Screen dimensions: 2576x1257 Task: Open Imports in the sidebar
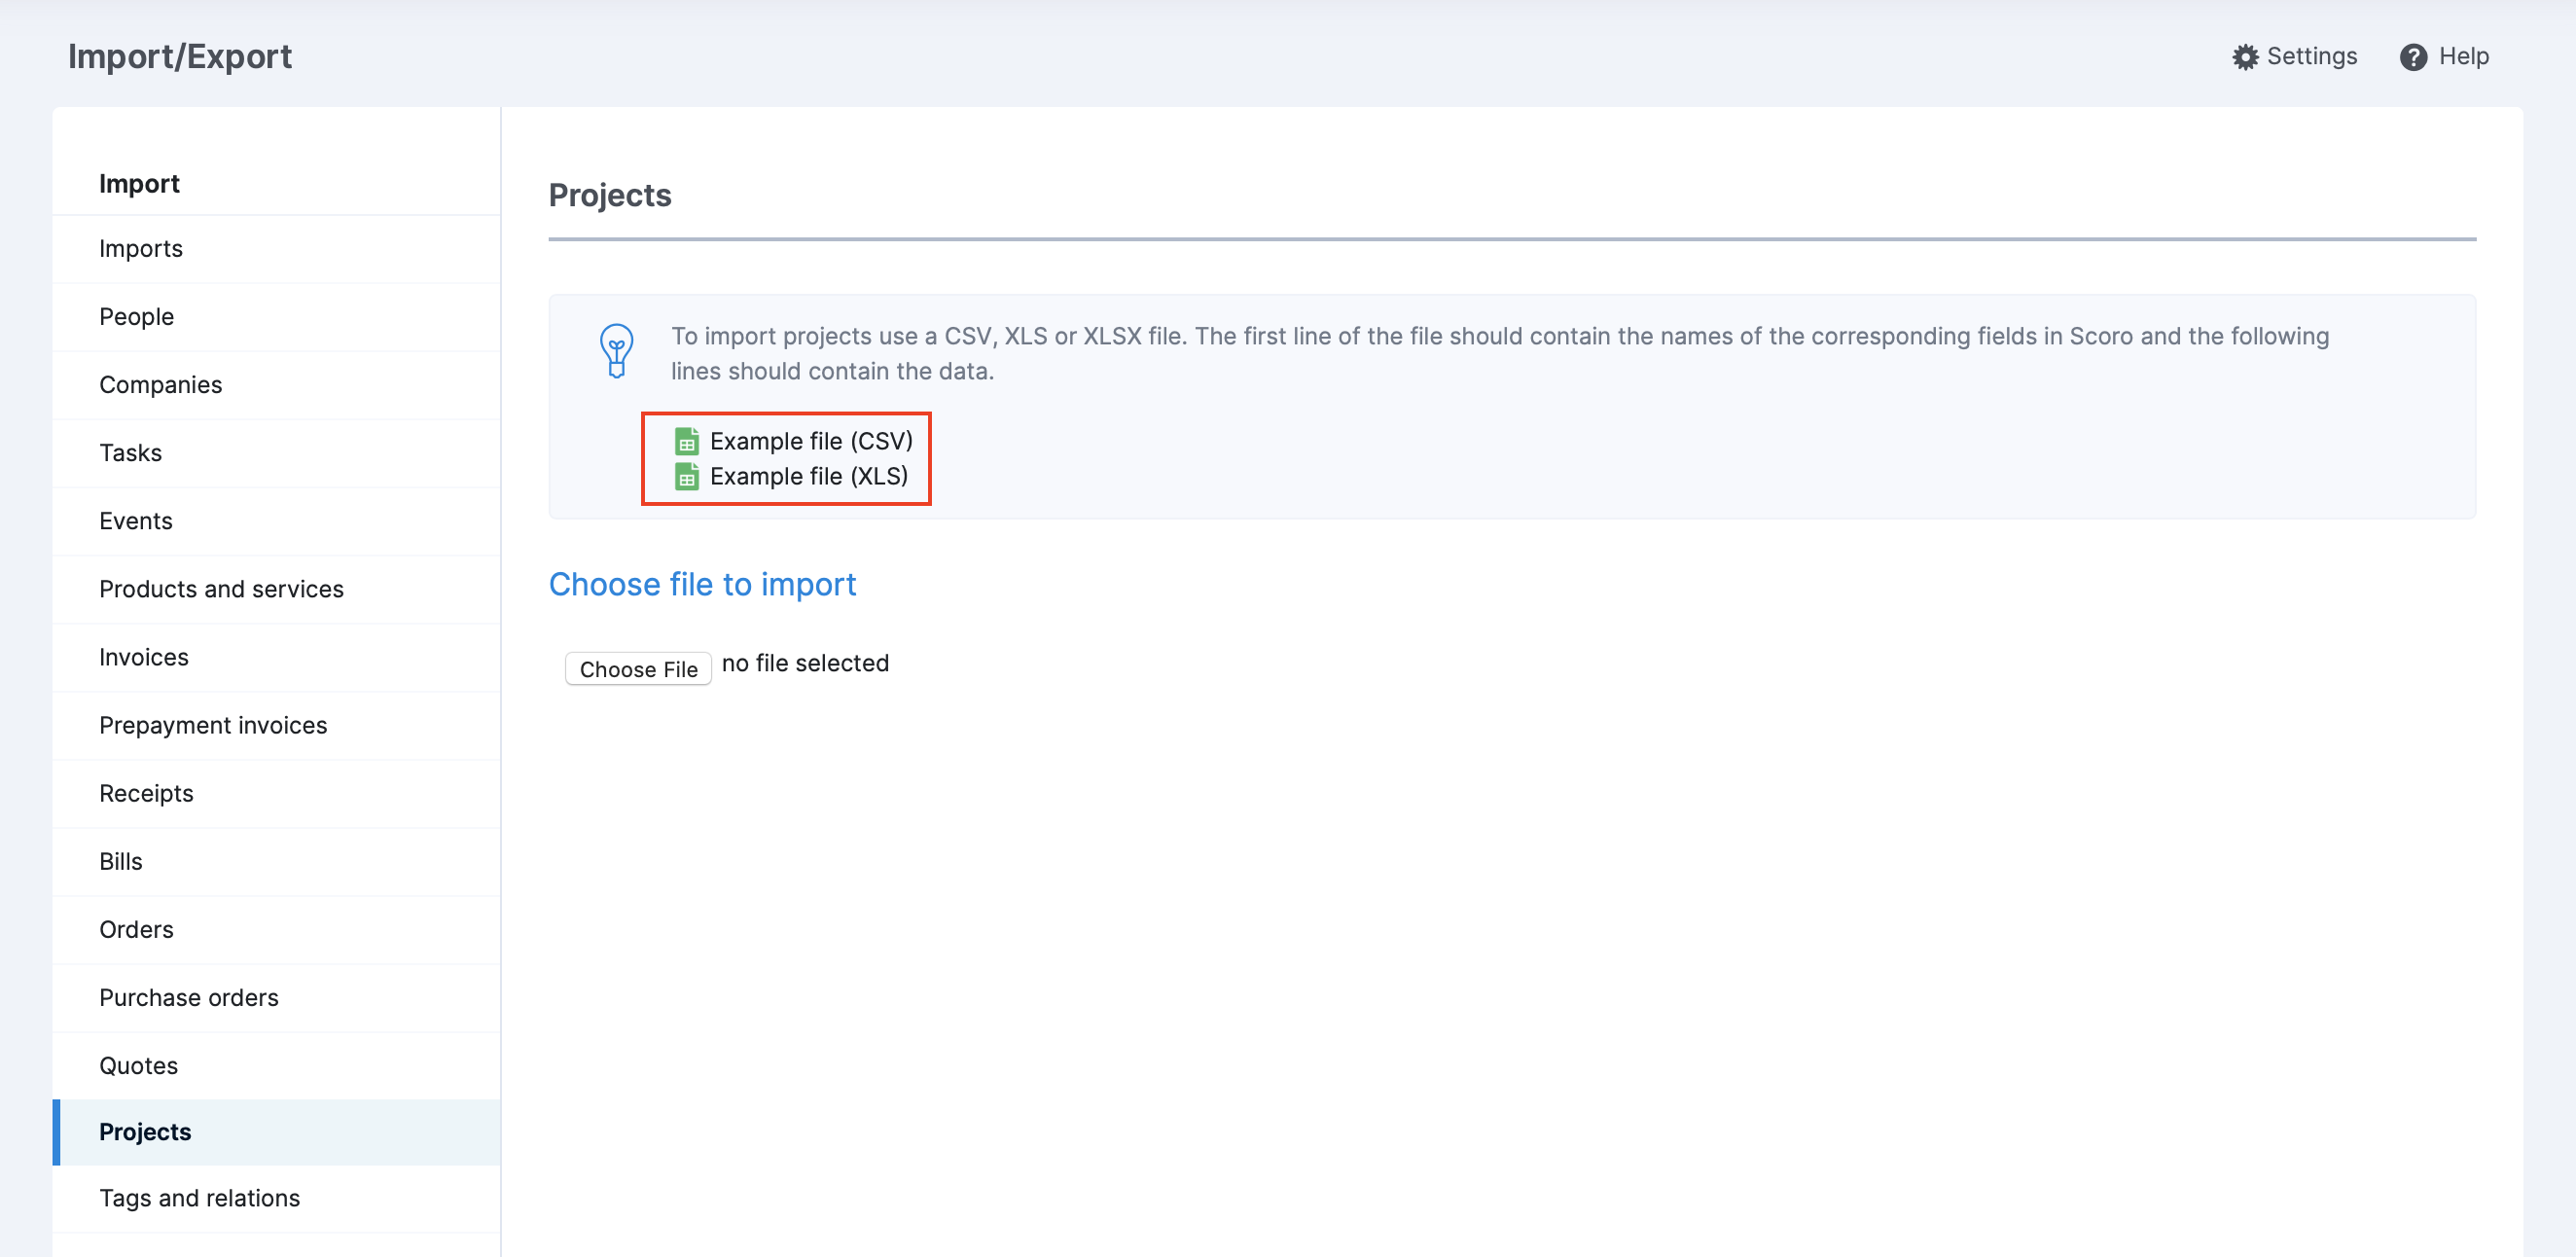[x=141, y=248]
